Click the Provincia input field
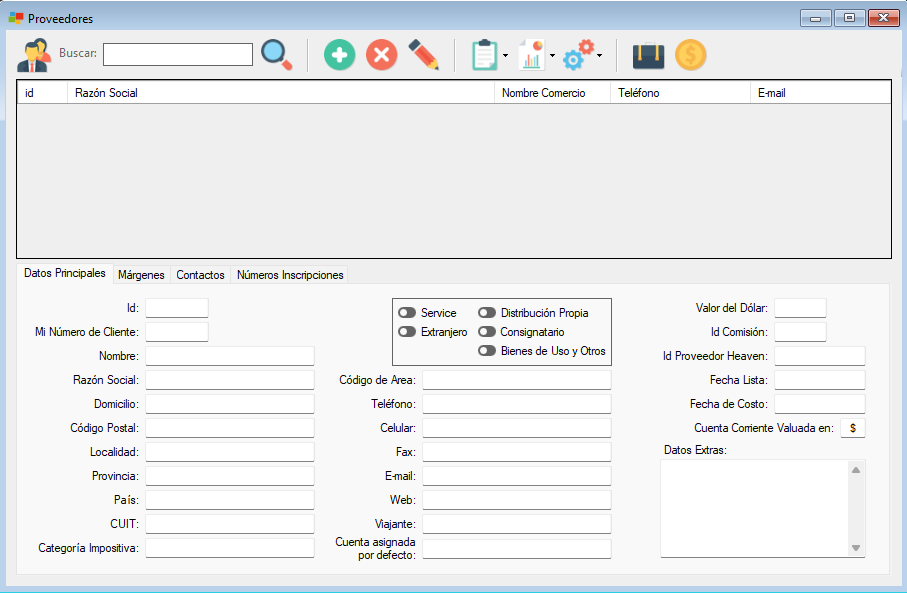This screenshot has height=593, width=907. (230, 476)
